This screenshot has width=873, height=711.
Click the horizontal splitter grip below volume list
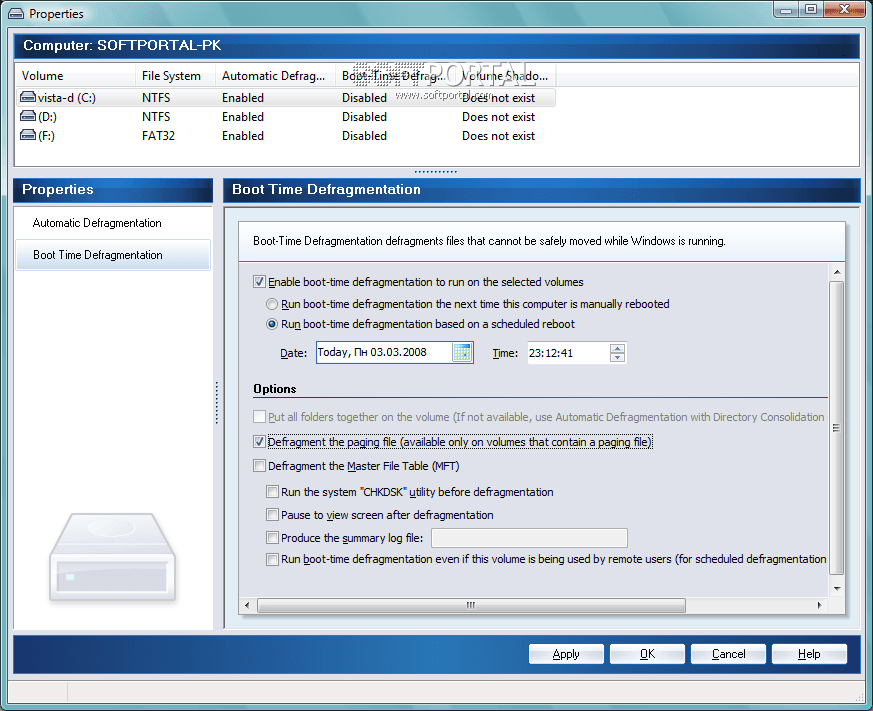click(x=436, y=171)
